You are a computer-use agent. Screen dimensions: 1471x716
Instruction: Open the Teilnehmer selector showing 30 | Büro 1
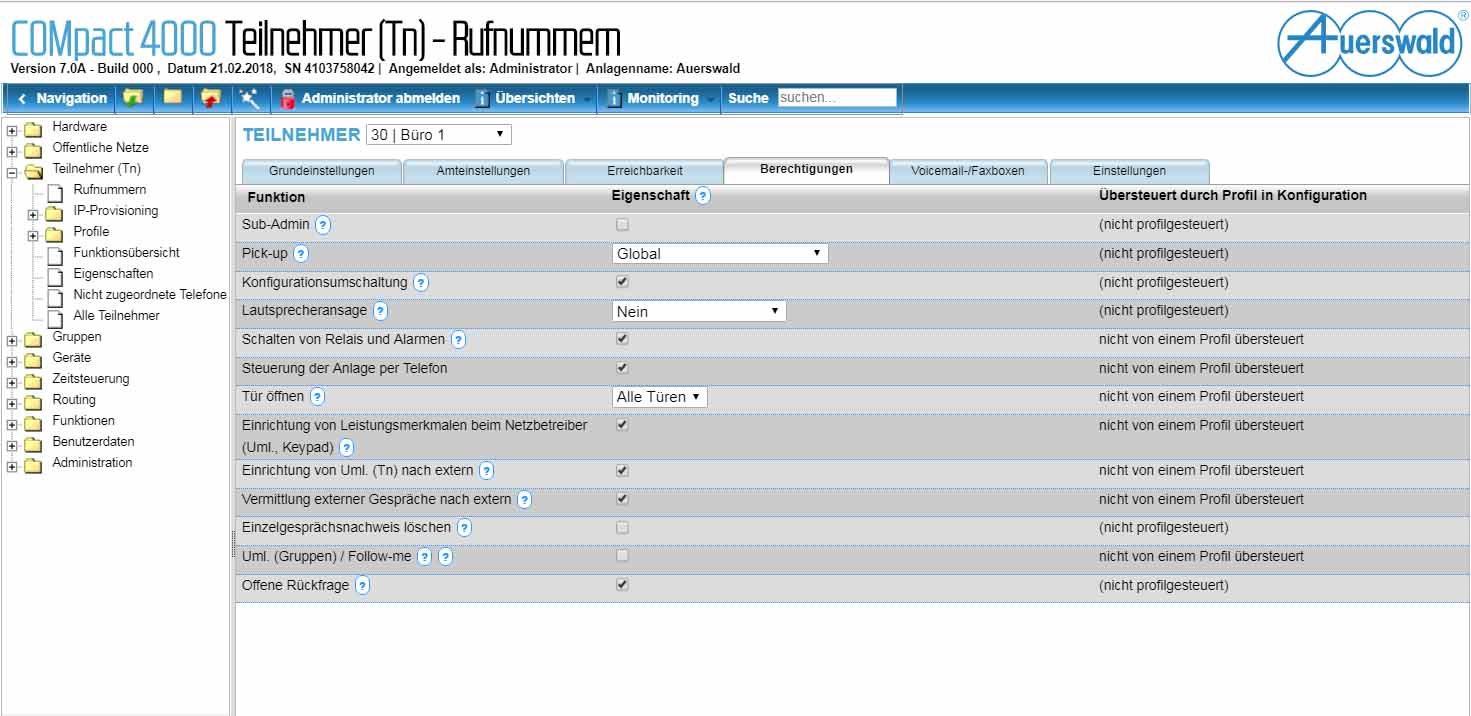(x=438, y=134)
